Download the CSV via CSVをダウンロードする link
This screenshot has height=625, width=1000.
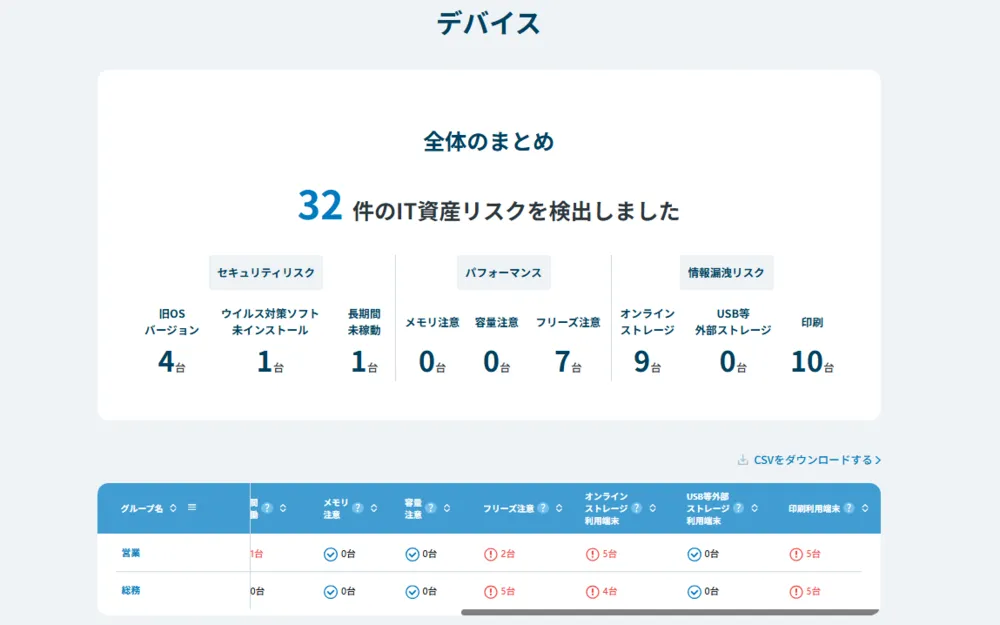pyautogui.click(x=816, y=460)
